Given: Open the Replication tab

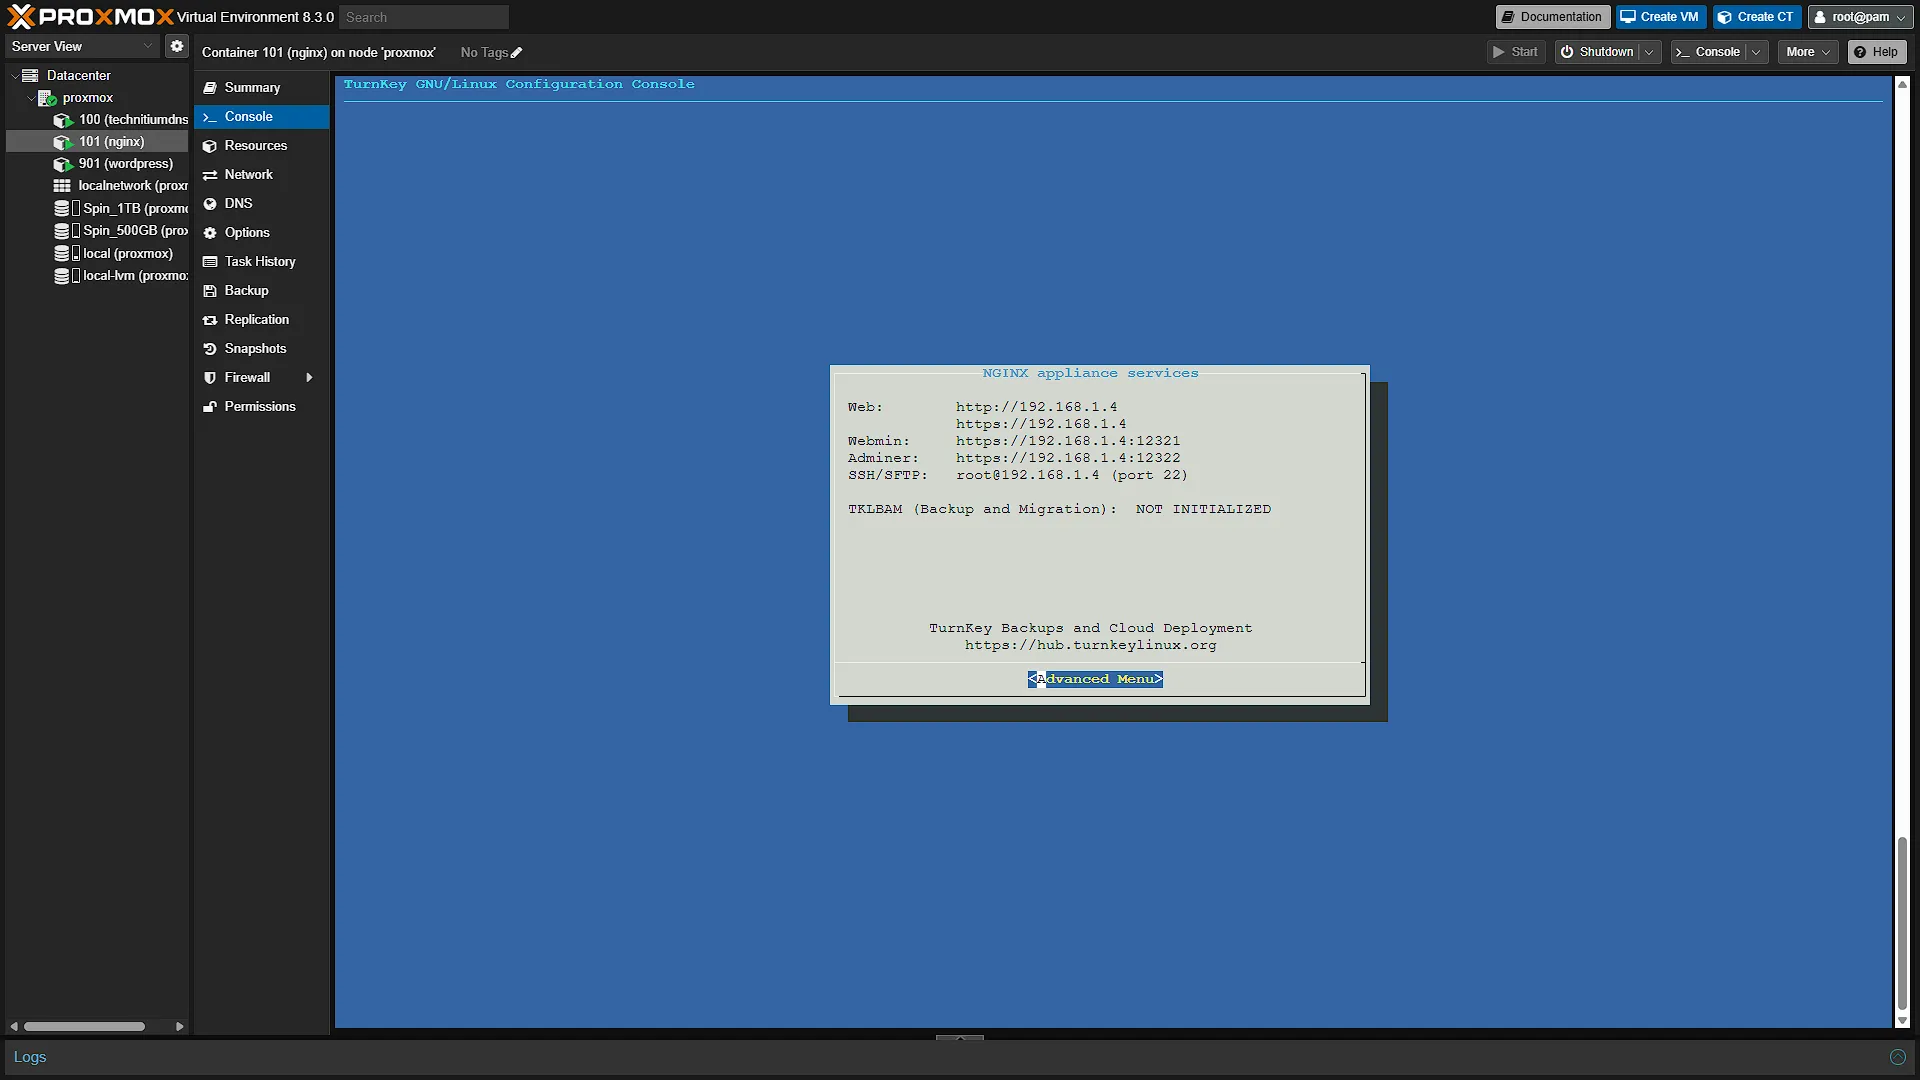Looking at the screenshot, I should coord(261,320).
